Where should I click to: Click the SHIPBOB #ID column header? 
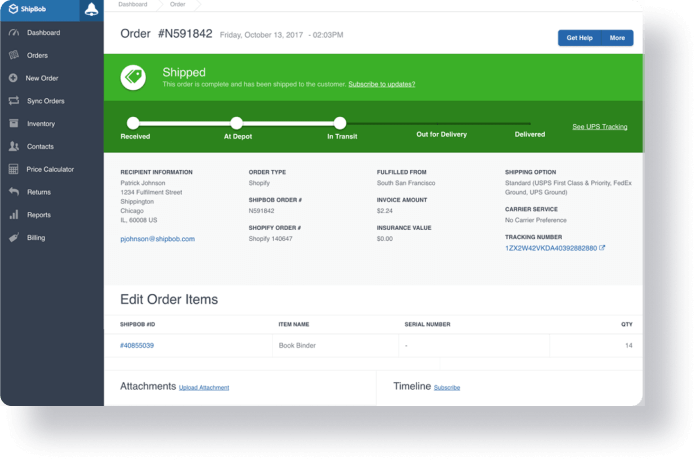[138, 325]
